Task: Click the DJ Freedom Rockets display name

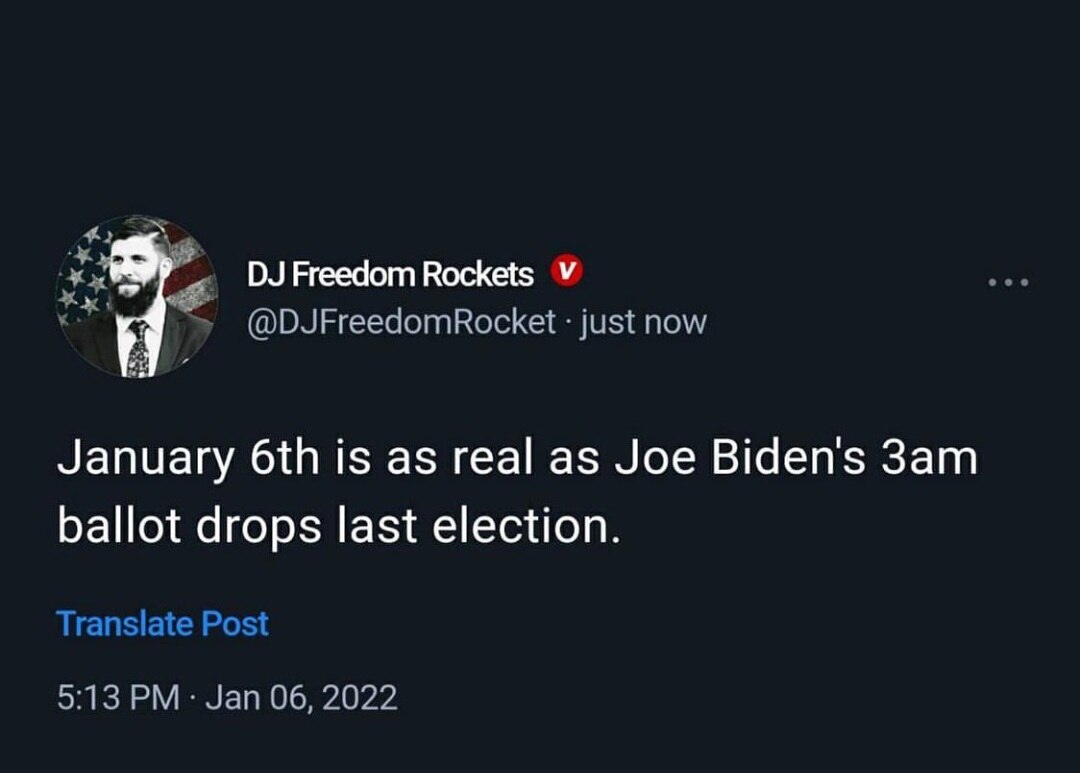Action: point(390,273)
